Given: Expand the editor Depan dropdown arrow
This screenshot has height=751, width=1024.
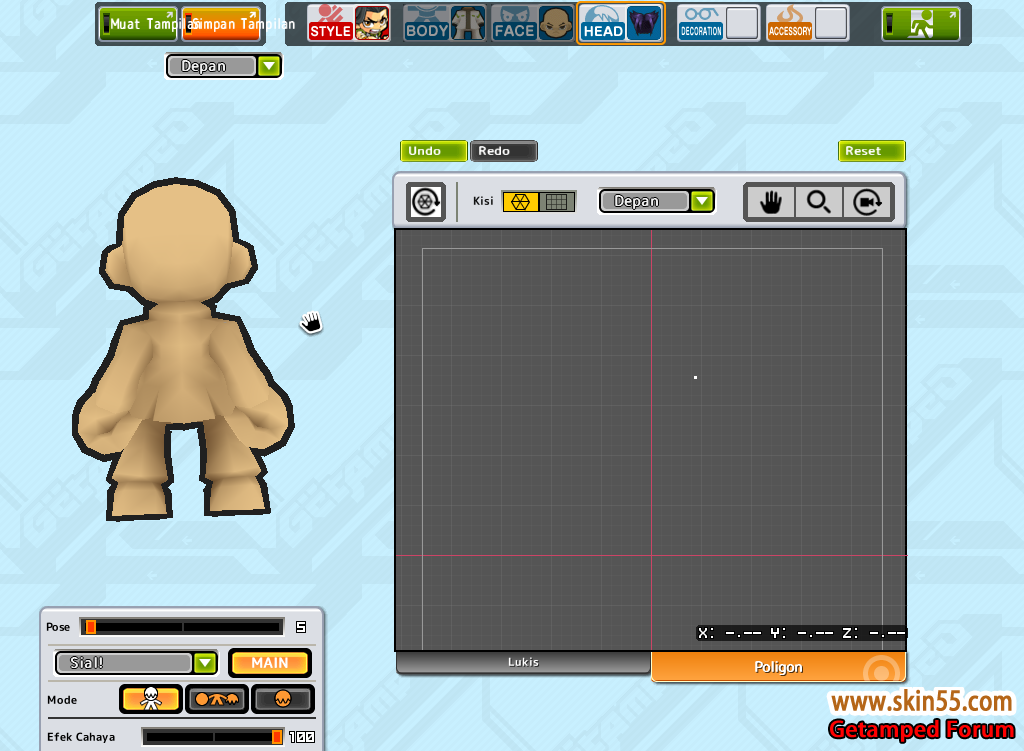Looking at the screenshot, I should pyautogui.click(x=702, y=201).
